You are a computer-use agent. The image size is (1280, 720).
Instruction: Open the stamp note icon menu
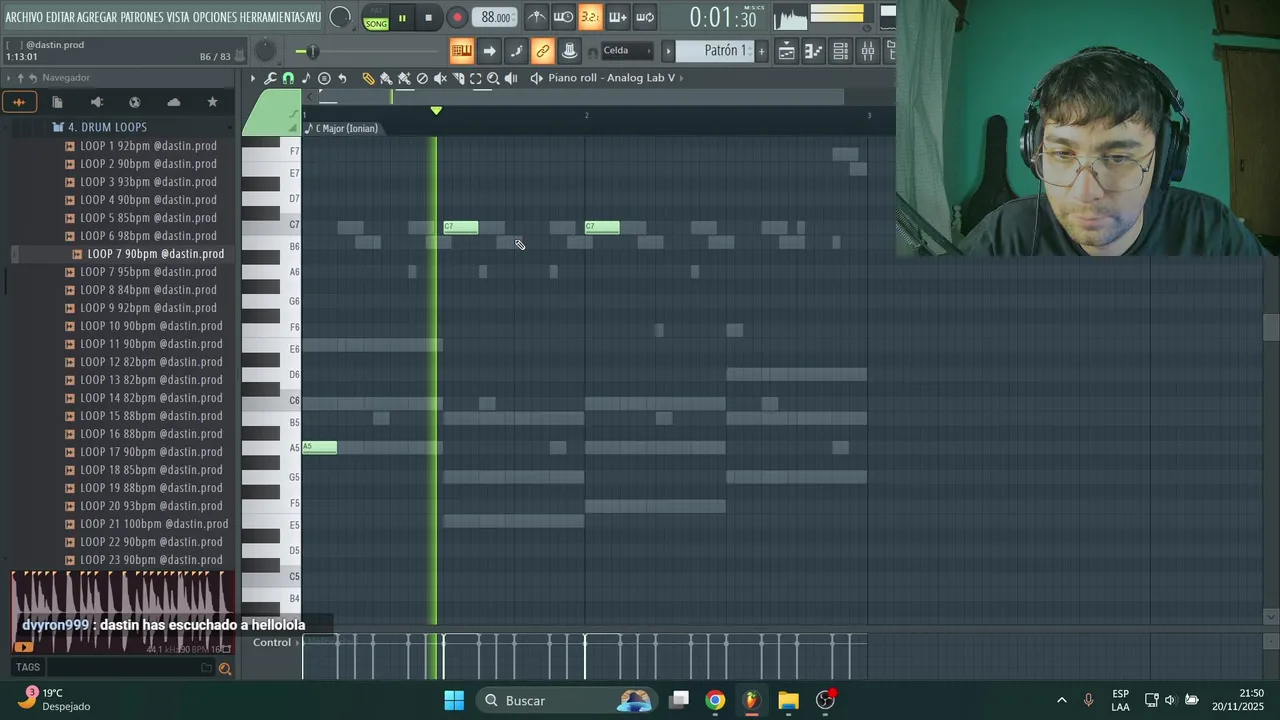point(306,78)
